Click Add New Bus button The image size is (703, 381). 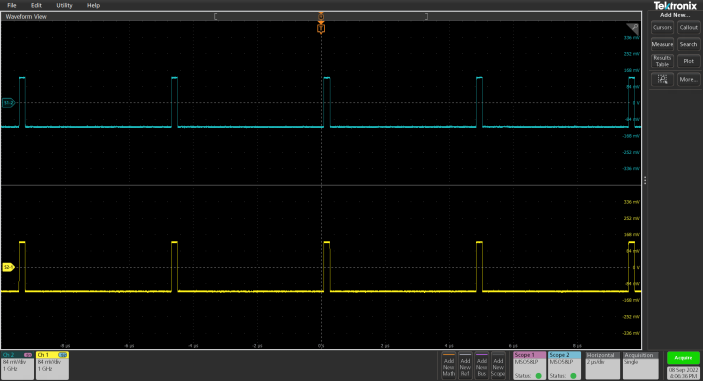pos(482,366)
